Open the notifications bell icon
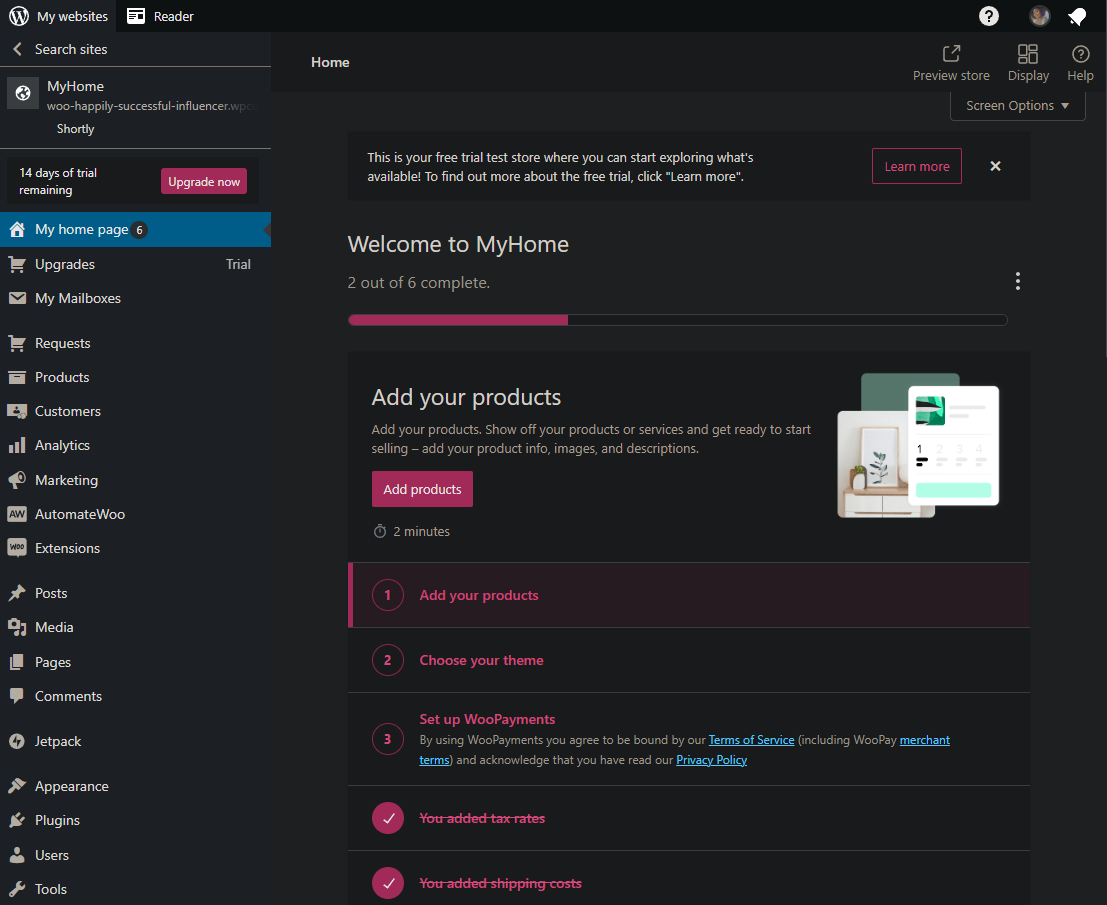The image size is (1107, 905). pyautogui.click(x=1077, y=16)
